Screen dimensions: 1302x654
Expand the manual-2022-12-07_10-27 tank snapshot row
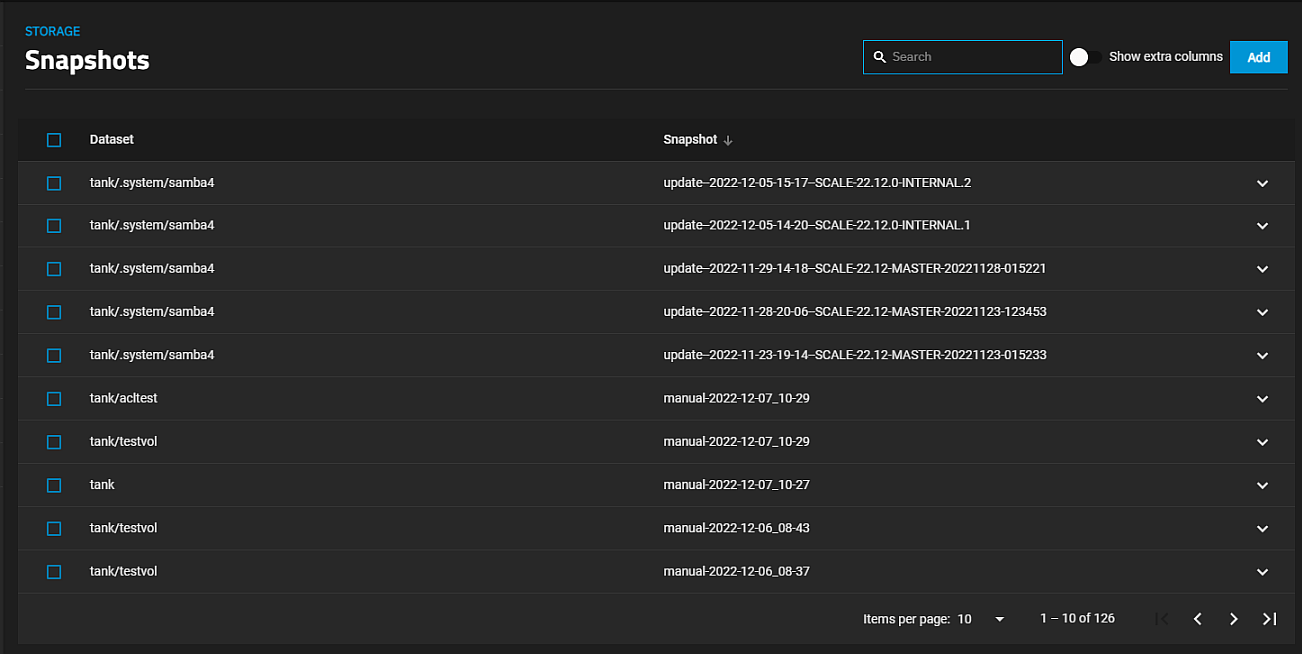(x=1262, y=485)
